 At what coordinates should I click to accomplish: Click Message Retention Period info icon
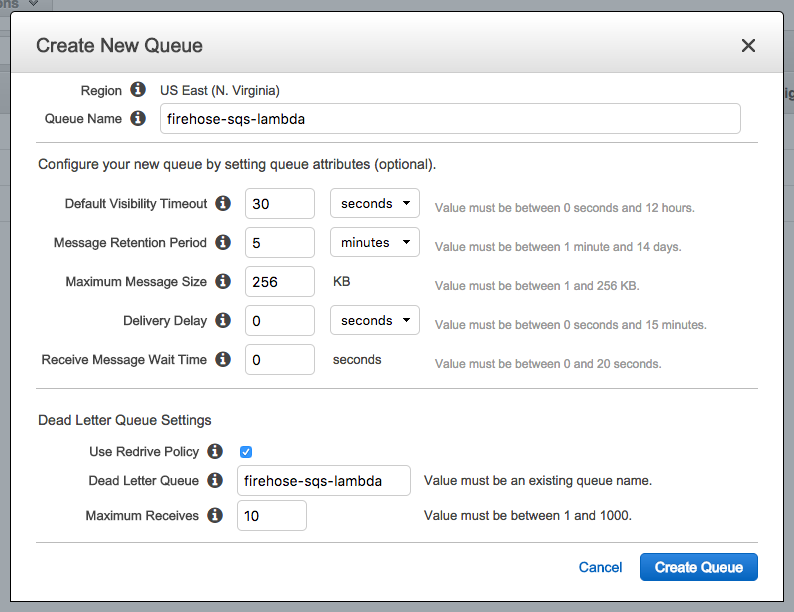[x=223, y=242]
